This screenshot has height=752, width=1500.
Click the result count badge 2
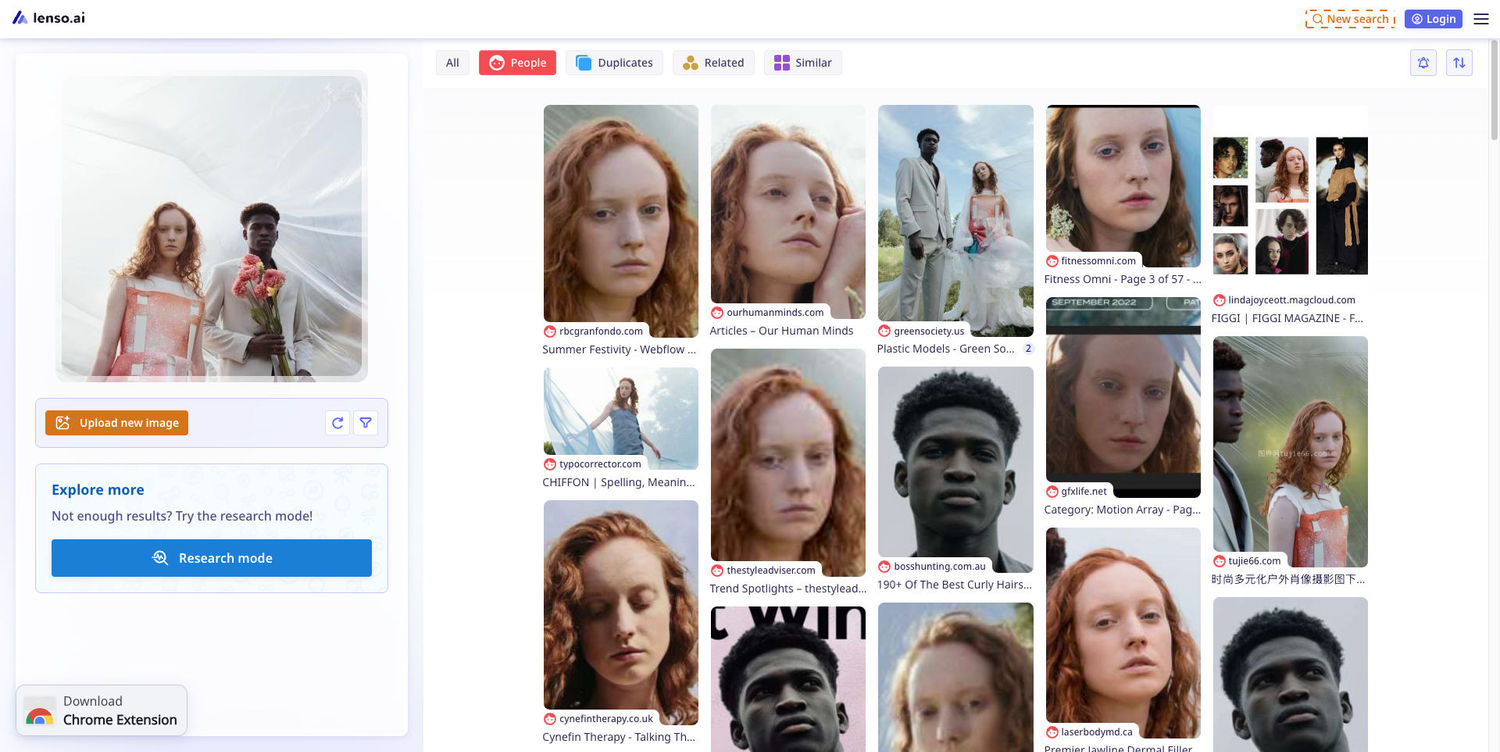[x=1027, y=349]
